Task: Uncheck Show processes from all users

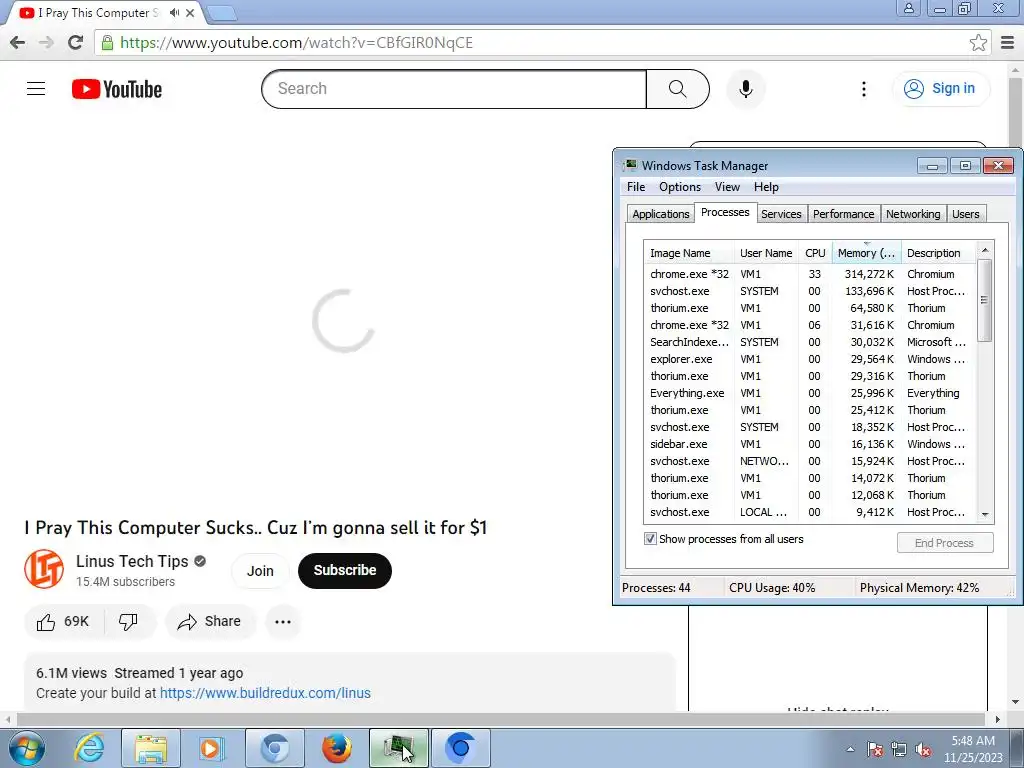Action: pos(650,539)
